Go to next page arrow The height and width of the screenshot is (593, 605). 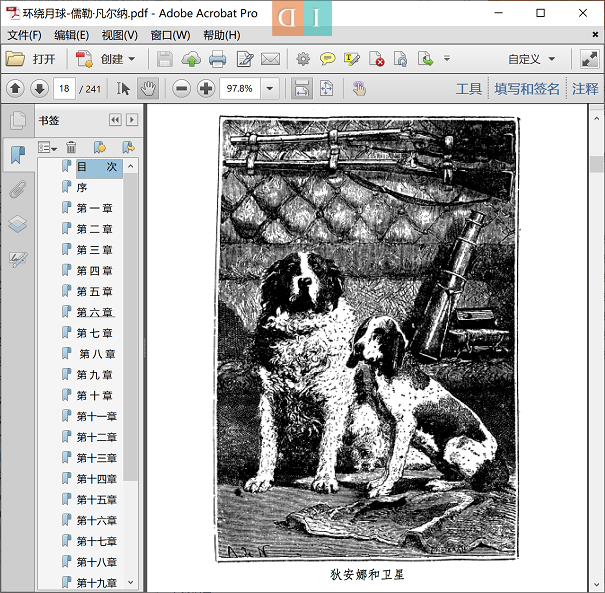[x=39, y=89]
